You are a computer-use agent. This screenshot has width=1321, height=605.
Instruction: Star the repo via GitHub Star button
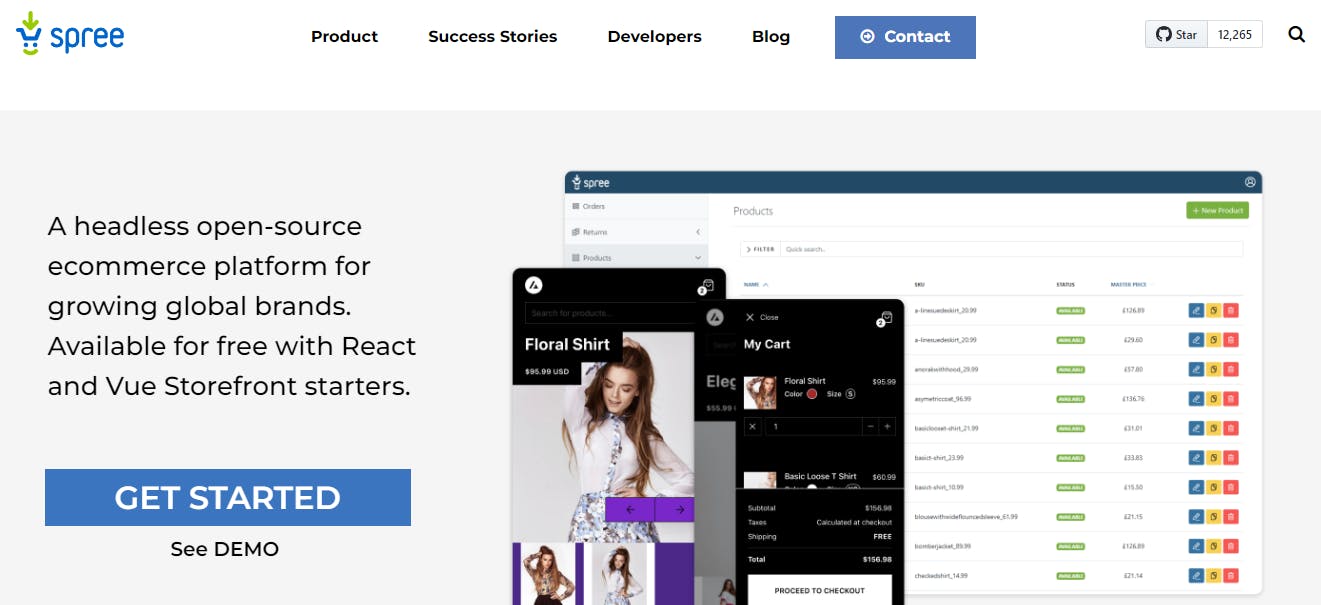pyautogui.click(x=1176, y=35)
